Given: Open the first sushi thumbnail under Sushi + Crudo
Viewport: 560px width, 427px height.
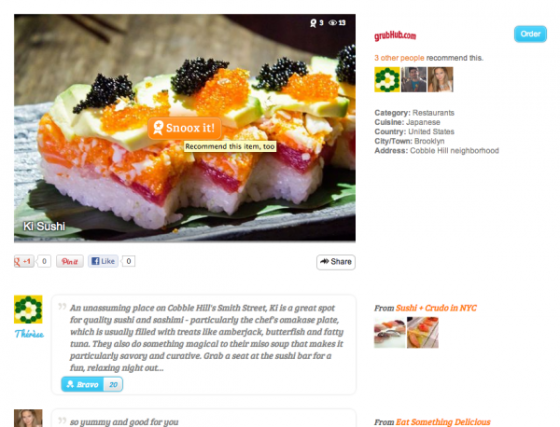Looking at the screenshot, I should [390, 332].
